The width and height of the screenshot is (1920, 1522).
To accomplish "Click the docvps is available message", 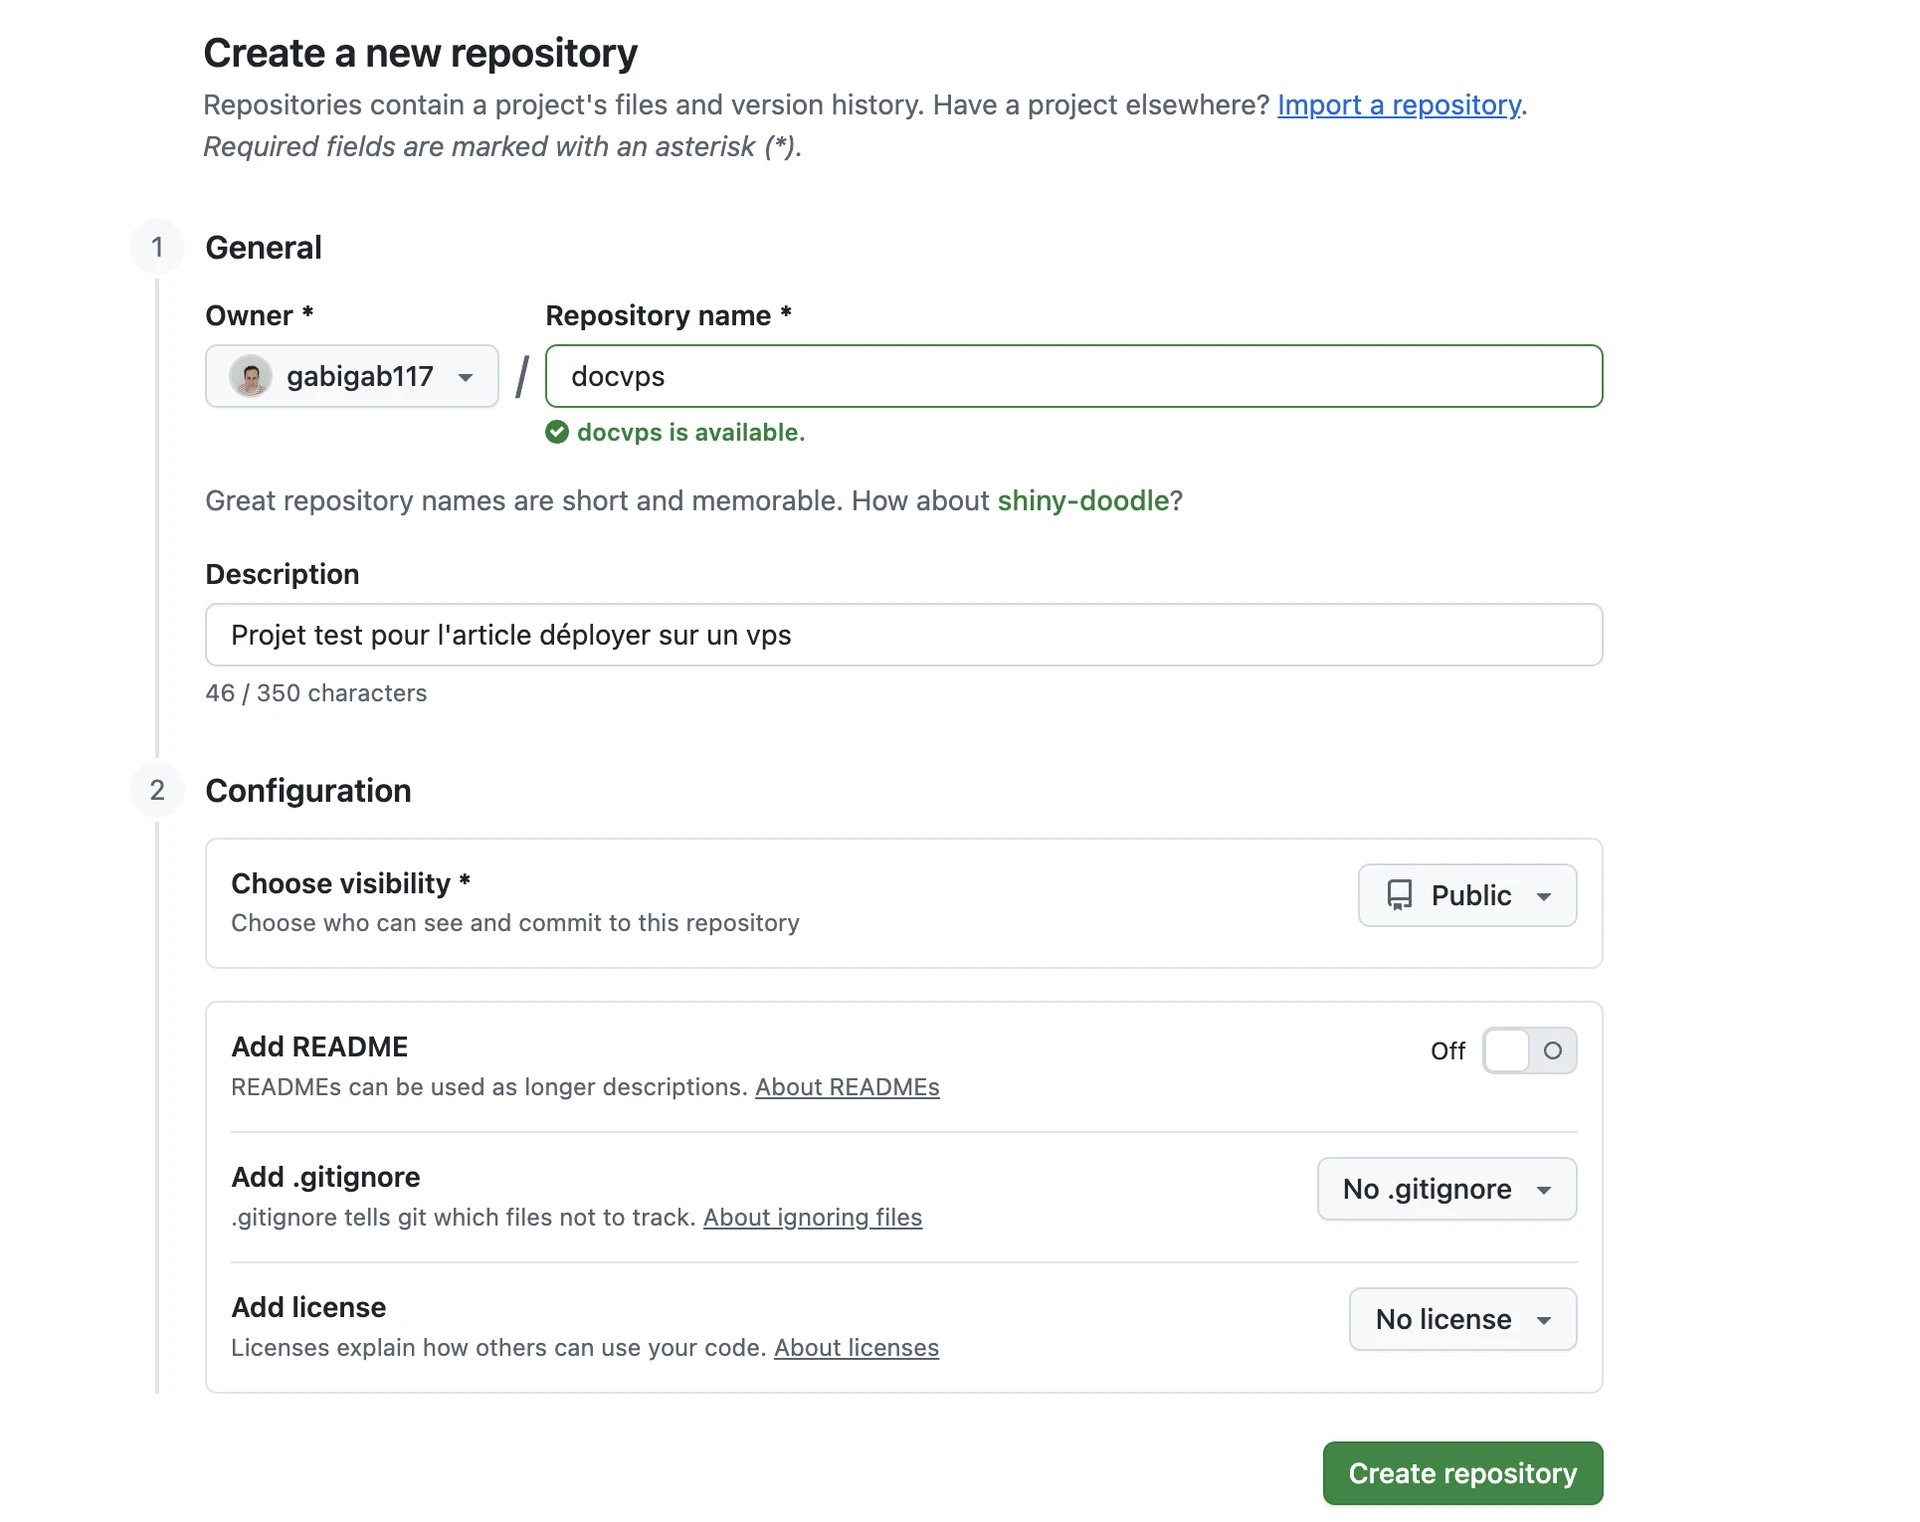I will 690,432.
